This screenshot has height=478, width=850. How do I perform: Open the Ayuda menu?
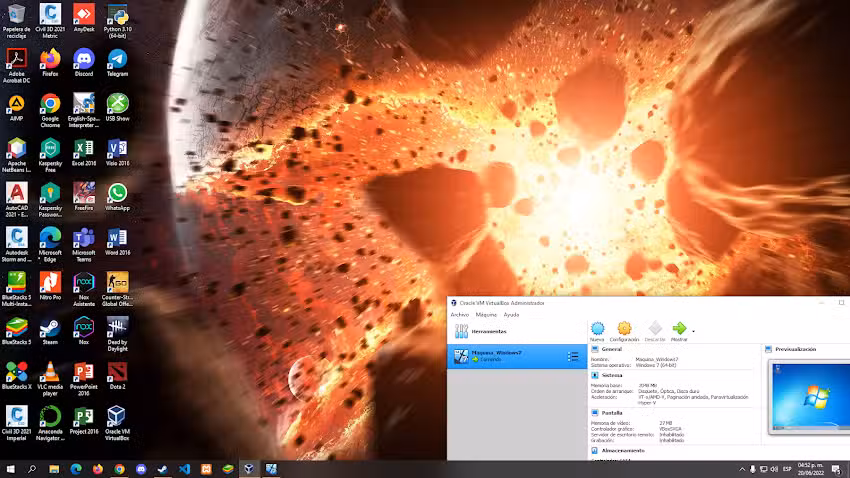pos(511,314)
